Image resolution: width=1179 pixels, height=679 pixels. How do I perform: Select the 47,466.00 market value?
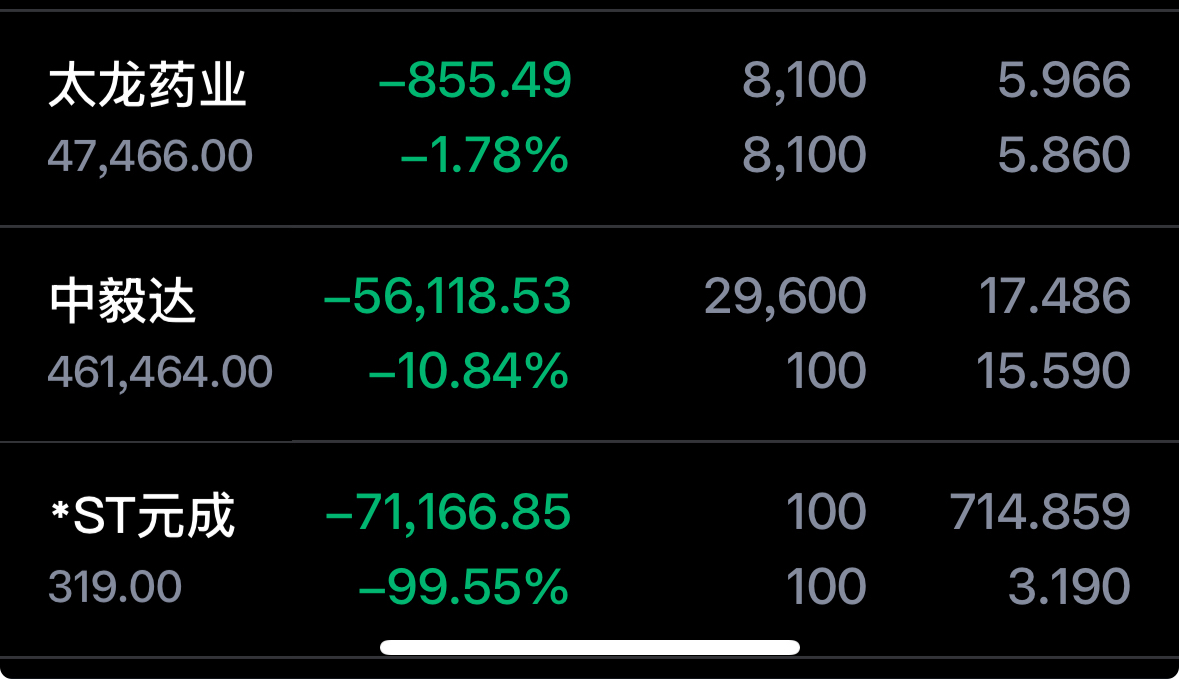(150, 156)
